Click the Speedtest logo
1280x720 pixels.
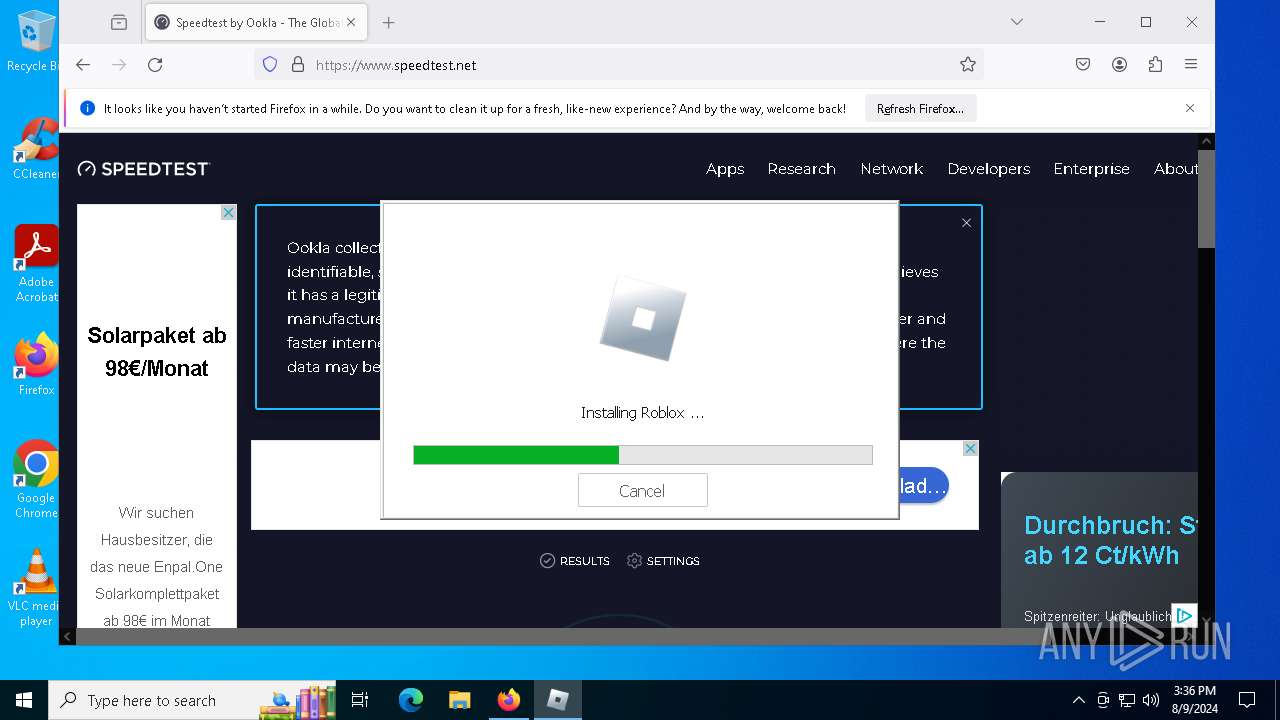[x=144, y=169]
